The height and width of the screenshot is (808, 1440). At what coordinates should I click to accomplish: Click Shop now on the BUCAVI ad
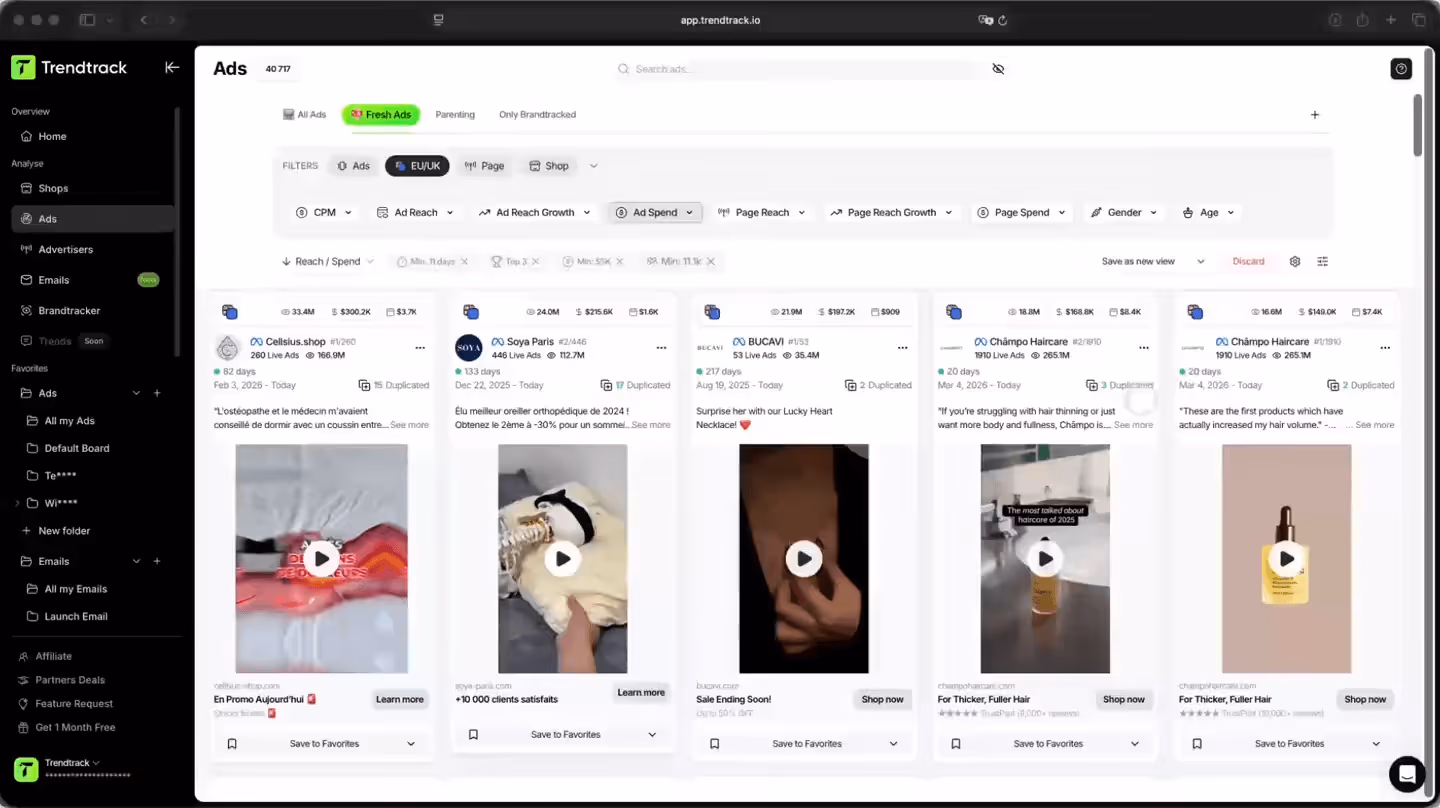[882, 699]
